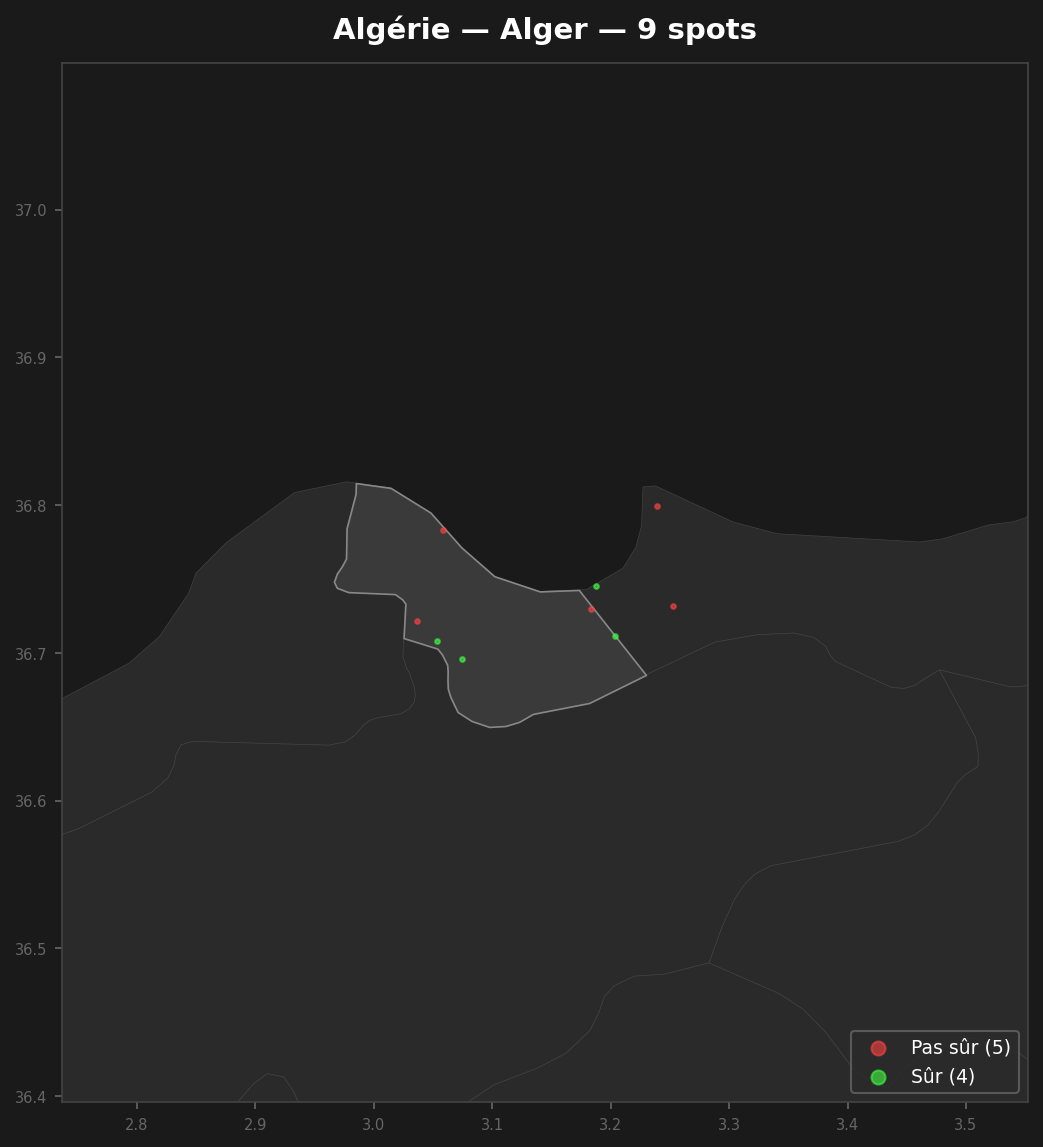Click the red marker beside 'Pas sûr (5)' in the legend
Viewport: 1043px width, 1147px height.
pos(878,1048)
